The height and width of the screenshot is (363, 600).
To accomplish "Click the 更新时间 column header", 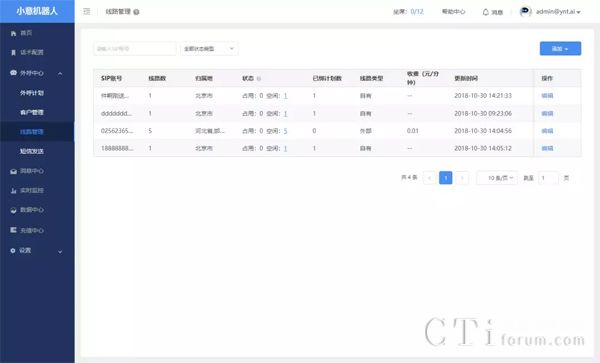I will point(466,78).
